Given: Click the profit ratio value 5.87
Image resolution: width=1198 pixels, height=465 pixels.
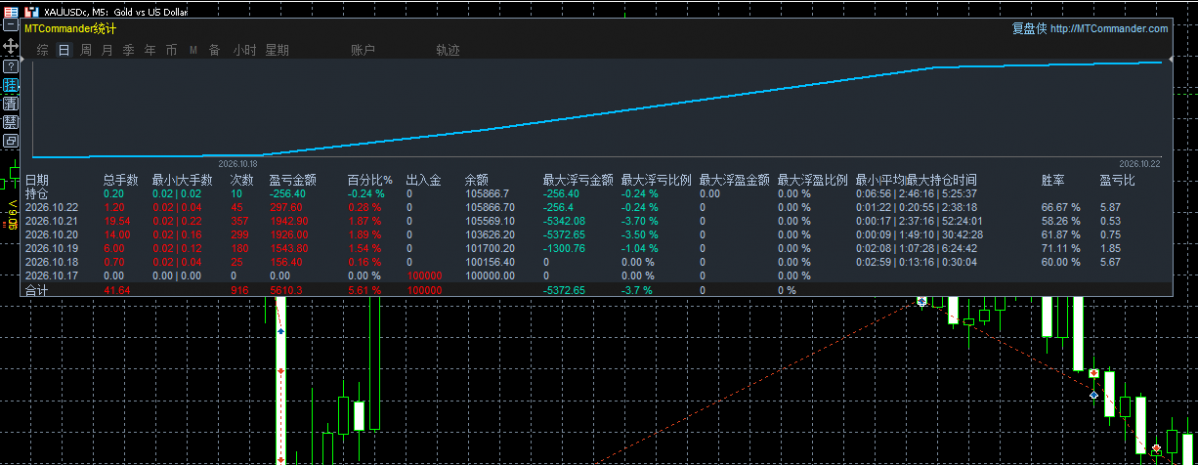Looking at the screenshot, I should (x=1110, y=207).
